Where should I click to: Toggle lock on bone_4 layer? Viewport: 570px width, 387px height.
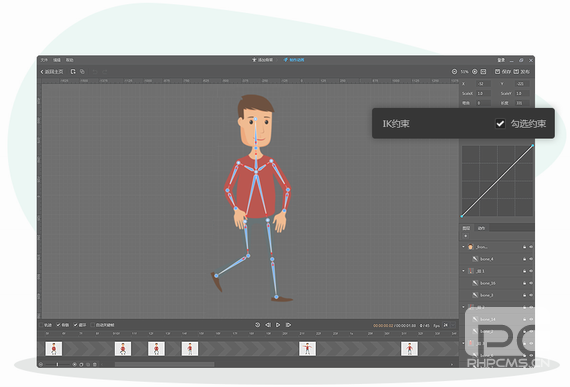coord(524,259)
